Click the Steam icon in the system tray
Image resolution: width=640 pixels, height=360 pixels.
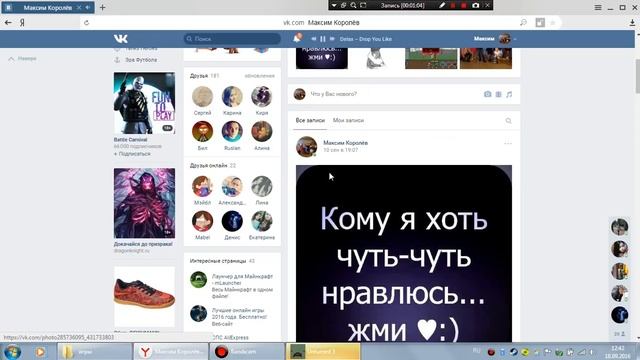513,352
